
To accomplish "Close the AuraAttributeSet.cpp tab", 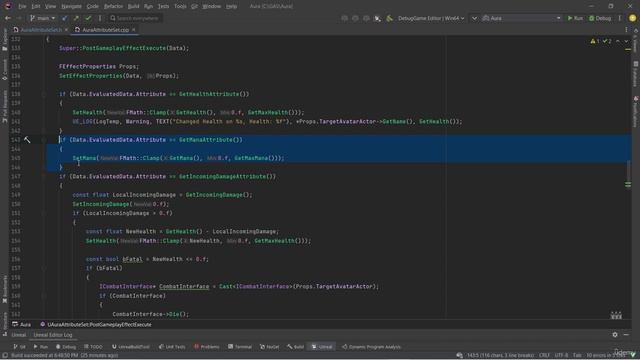I will 133,30.
